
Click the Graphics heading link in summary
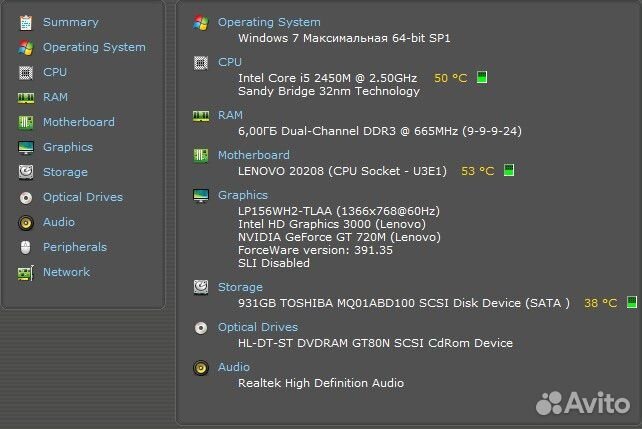(x=243, y=195)
